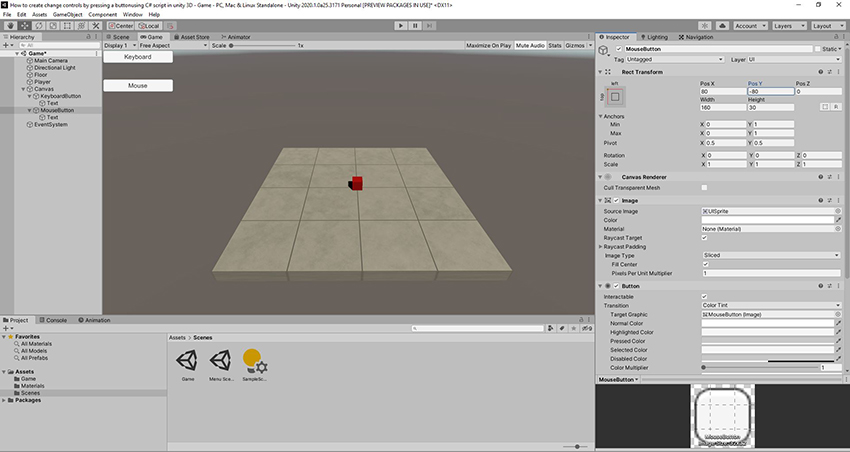Toggle Rect Transform blueprint mode icon

pyautogui.click(x=825, y=107)
